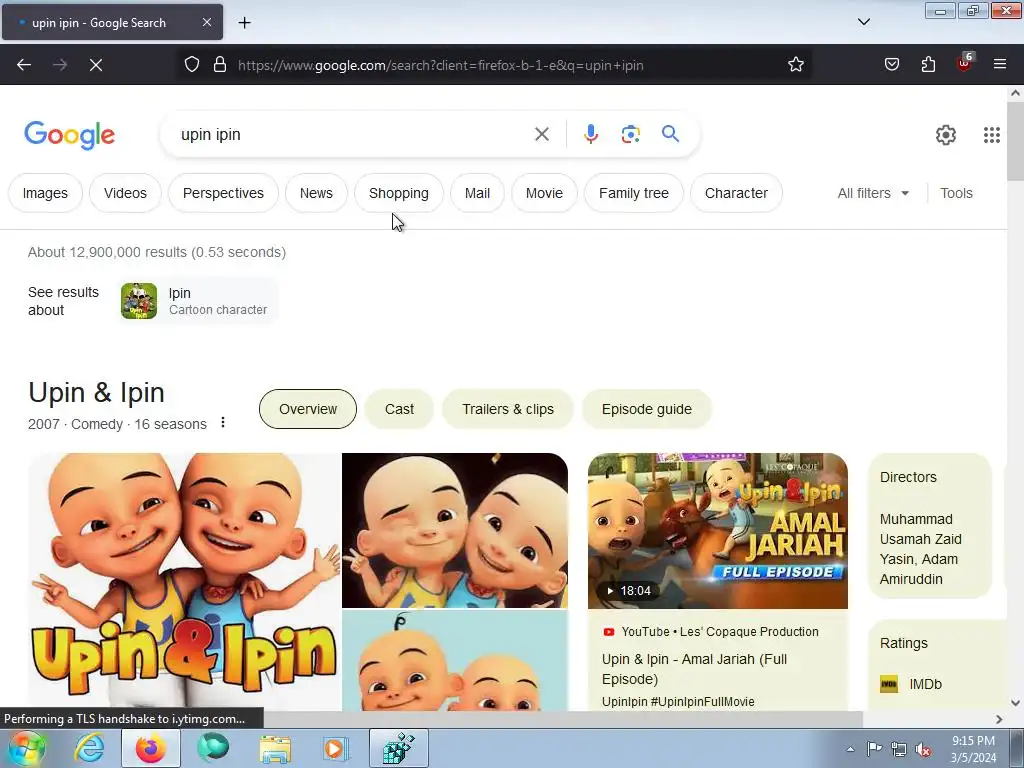The height and width of the screenshot is (768, 1024).
Task: Open the IMDb rating link
Action: 911,684
